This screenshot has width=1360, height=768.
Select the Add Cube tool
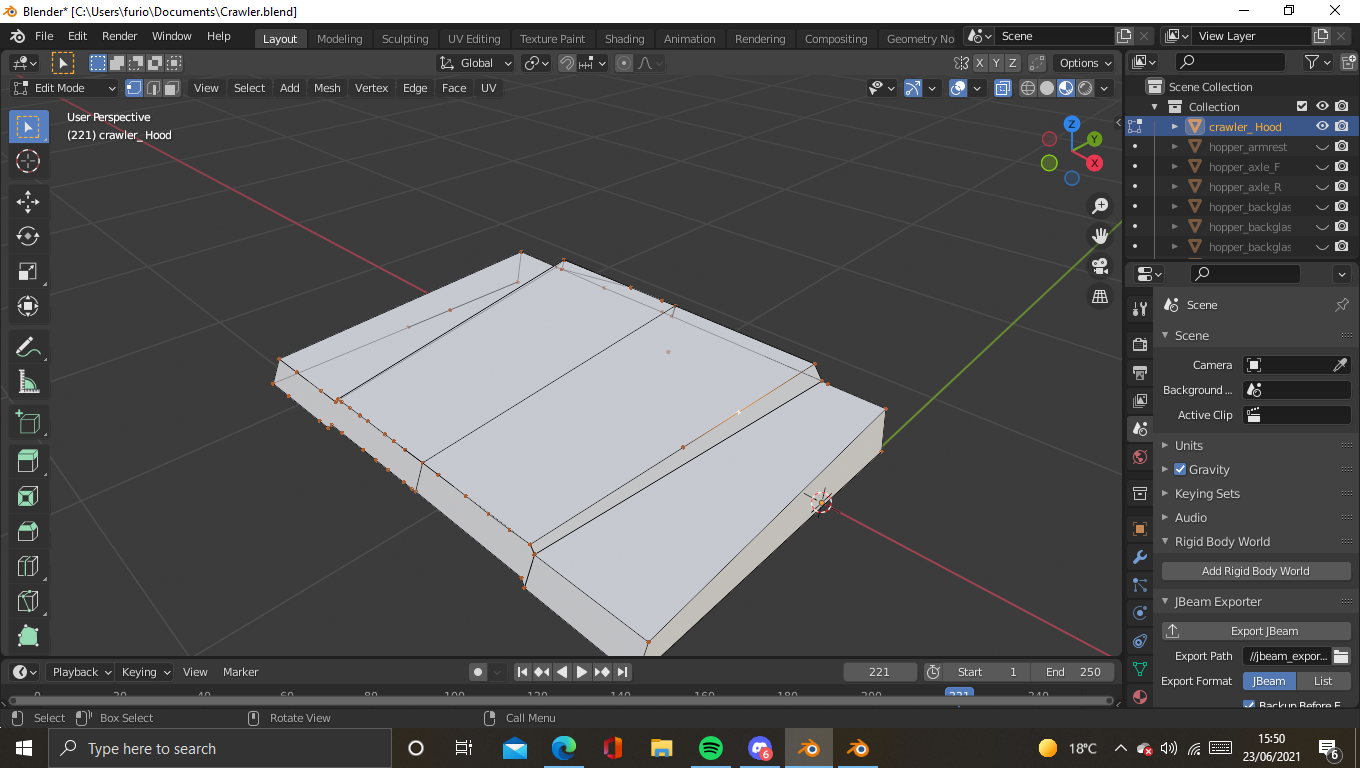pyautogui.click(x=28, y=422)
